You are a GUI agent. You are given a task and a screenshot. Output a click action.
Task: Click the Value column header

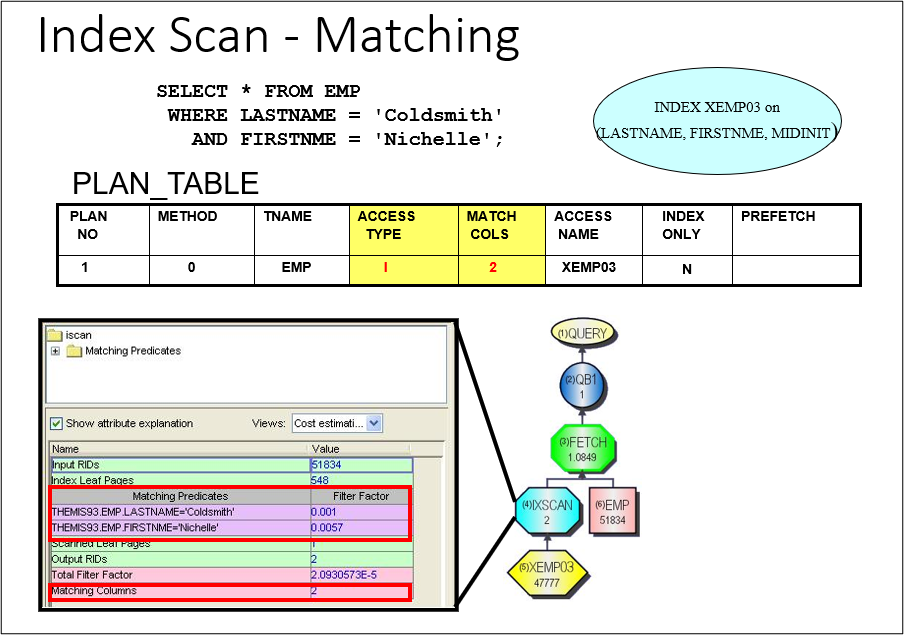pyautogui.click(x=360, y=449)
